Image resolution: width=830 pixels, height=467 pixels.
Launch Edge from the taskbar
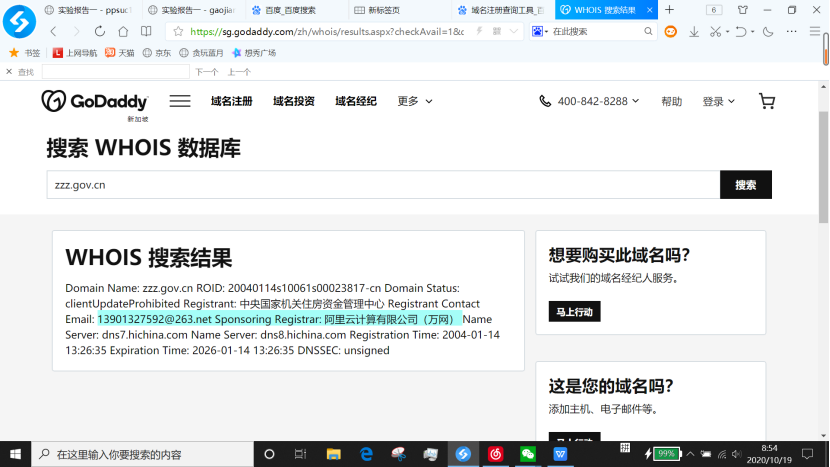click(366, 454)
